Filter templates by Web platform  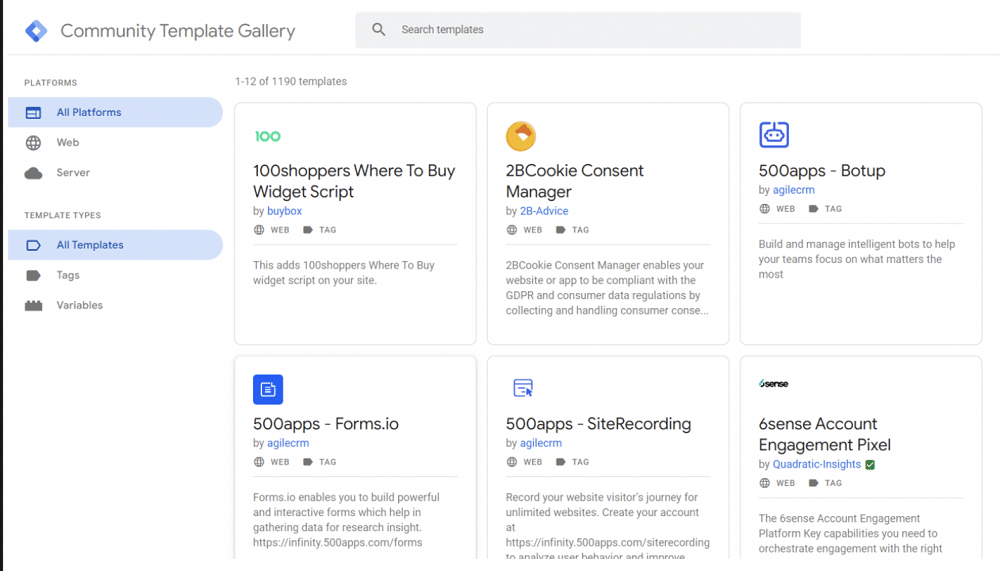pos(115,142)
